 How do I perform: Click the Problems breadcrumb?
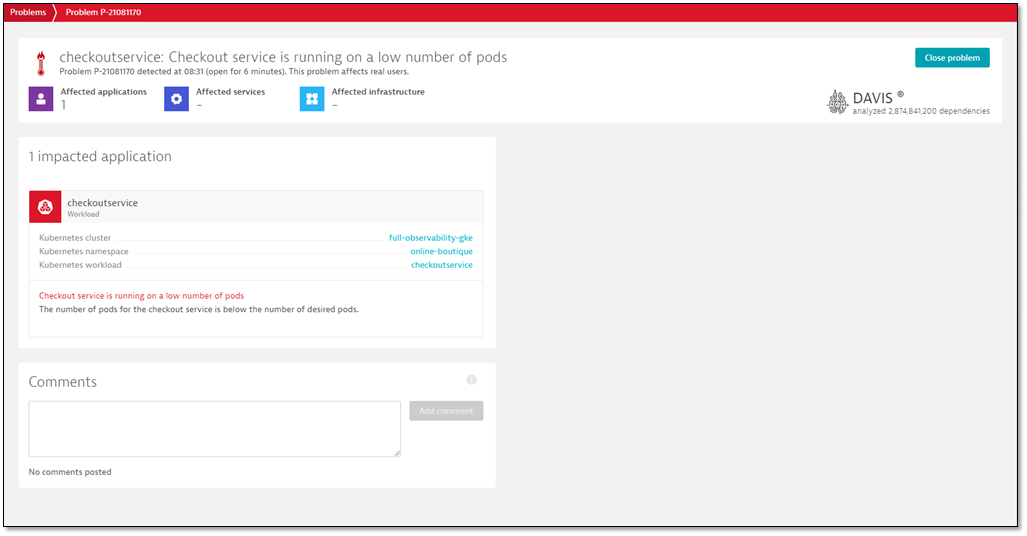pyautogui.click(x=28, y=12)
